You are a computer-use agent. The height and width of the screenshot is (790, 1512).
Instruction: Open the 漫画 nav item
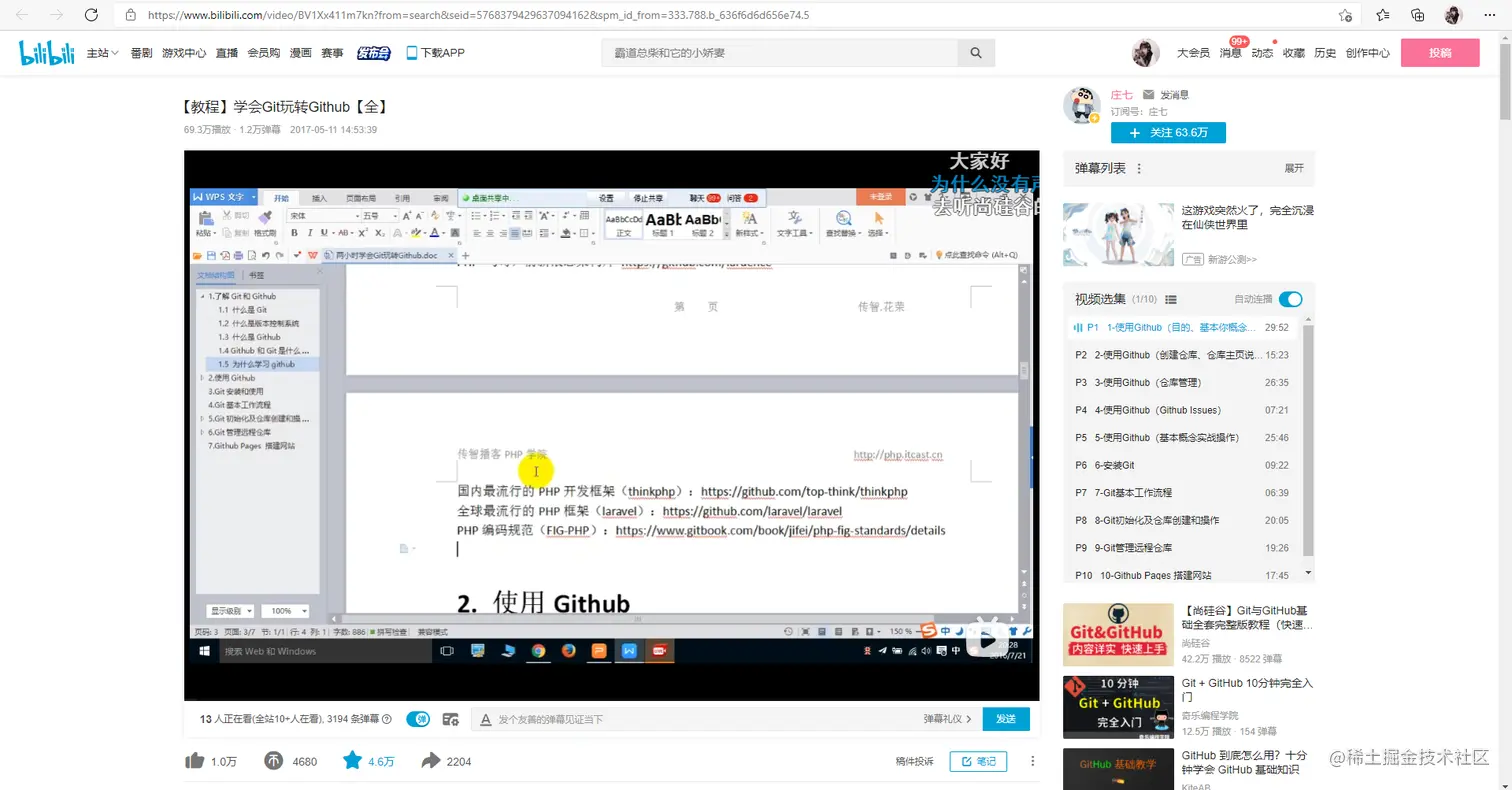[x=301, y=53]
